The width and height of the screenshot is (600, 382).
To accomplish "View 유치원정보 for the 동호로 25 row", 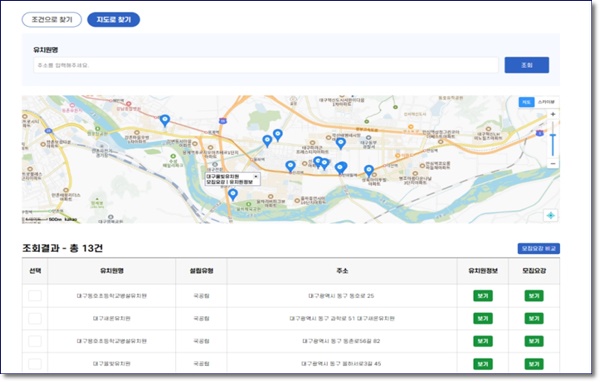I will pos(483,296).
